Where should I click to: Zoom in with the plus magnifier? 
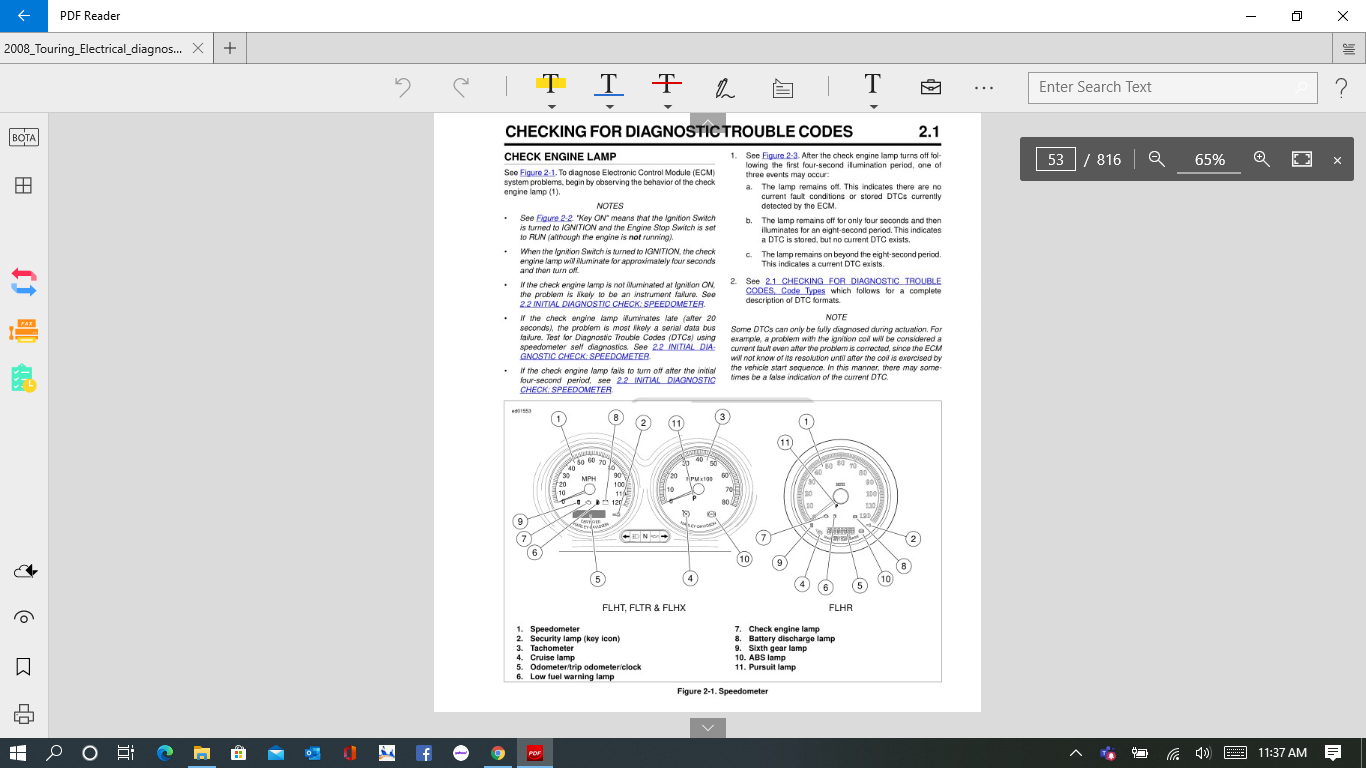click(1262, 159)
